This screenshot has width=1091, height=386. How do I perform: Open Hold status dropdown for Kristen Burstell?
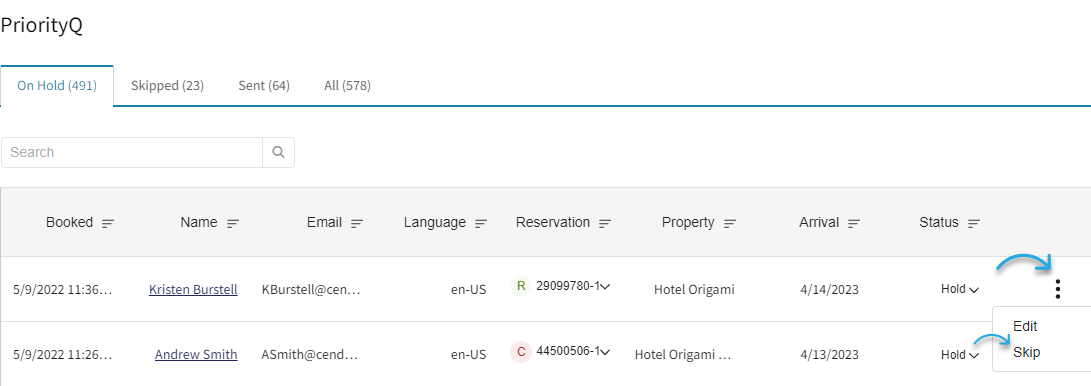click(x=960, y=289)
